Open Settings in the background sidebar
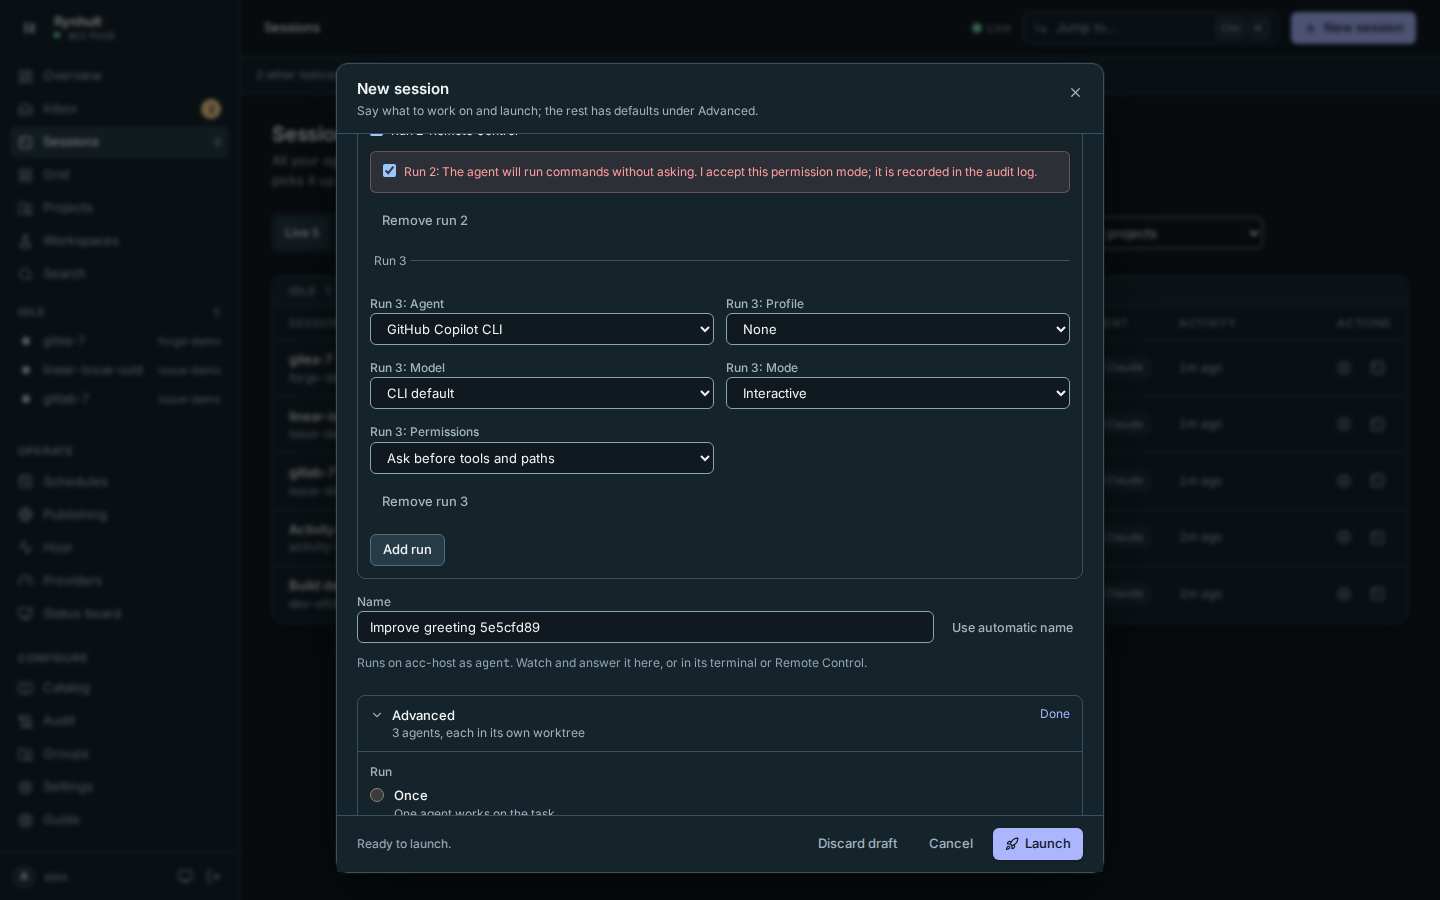The height and width of the screenshot is (900, 1440). [120, 787]
